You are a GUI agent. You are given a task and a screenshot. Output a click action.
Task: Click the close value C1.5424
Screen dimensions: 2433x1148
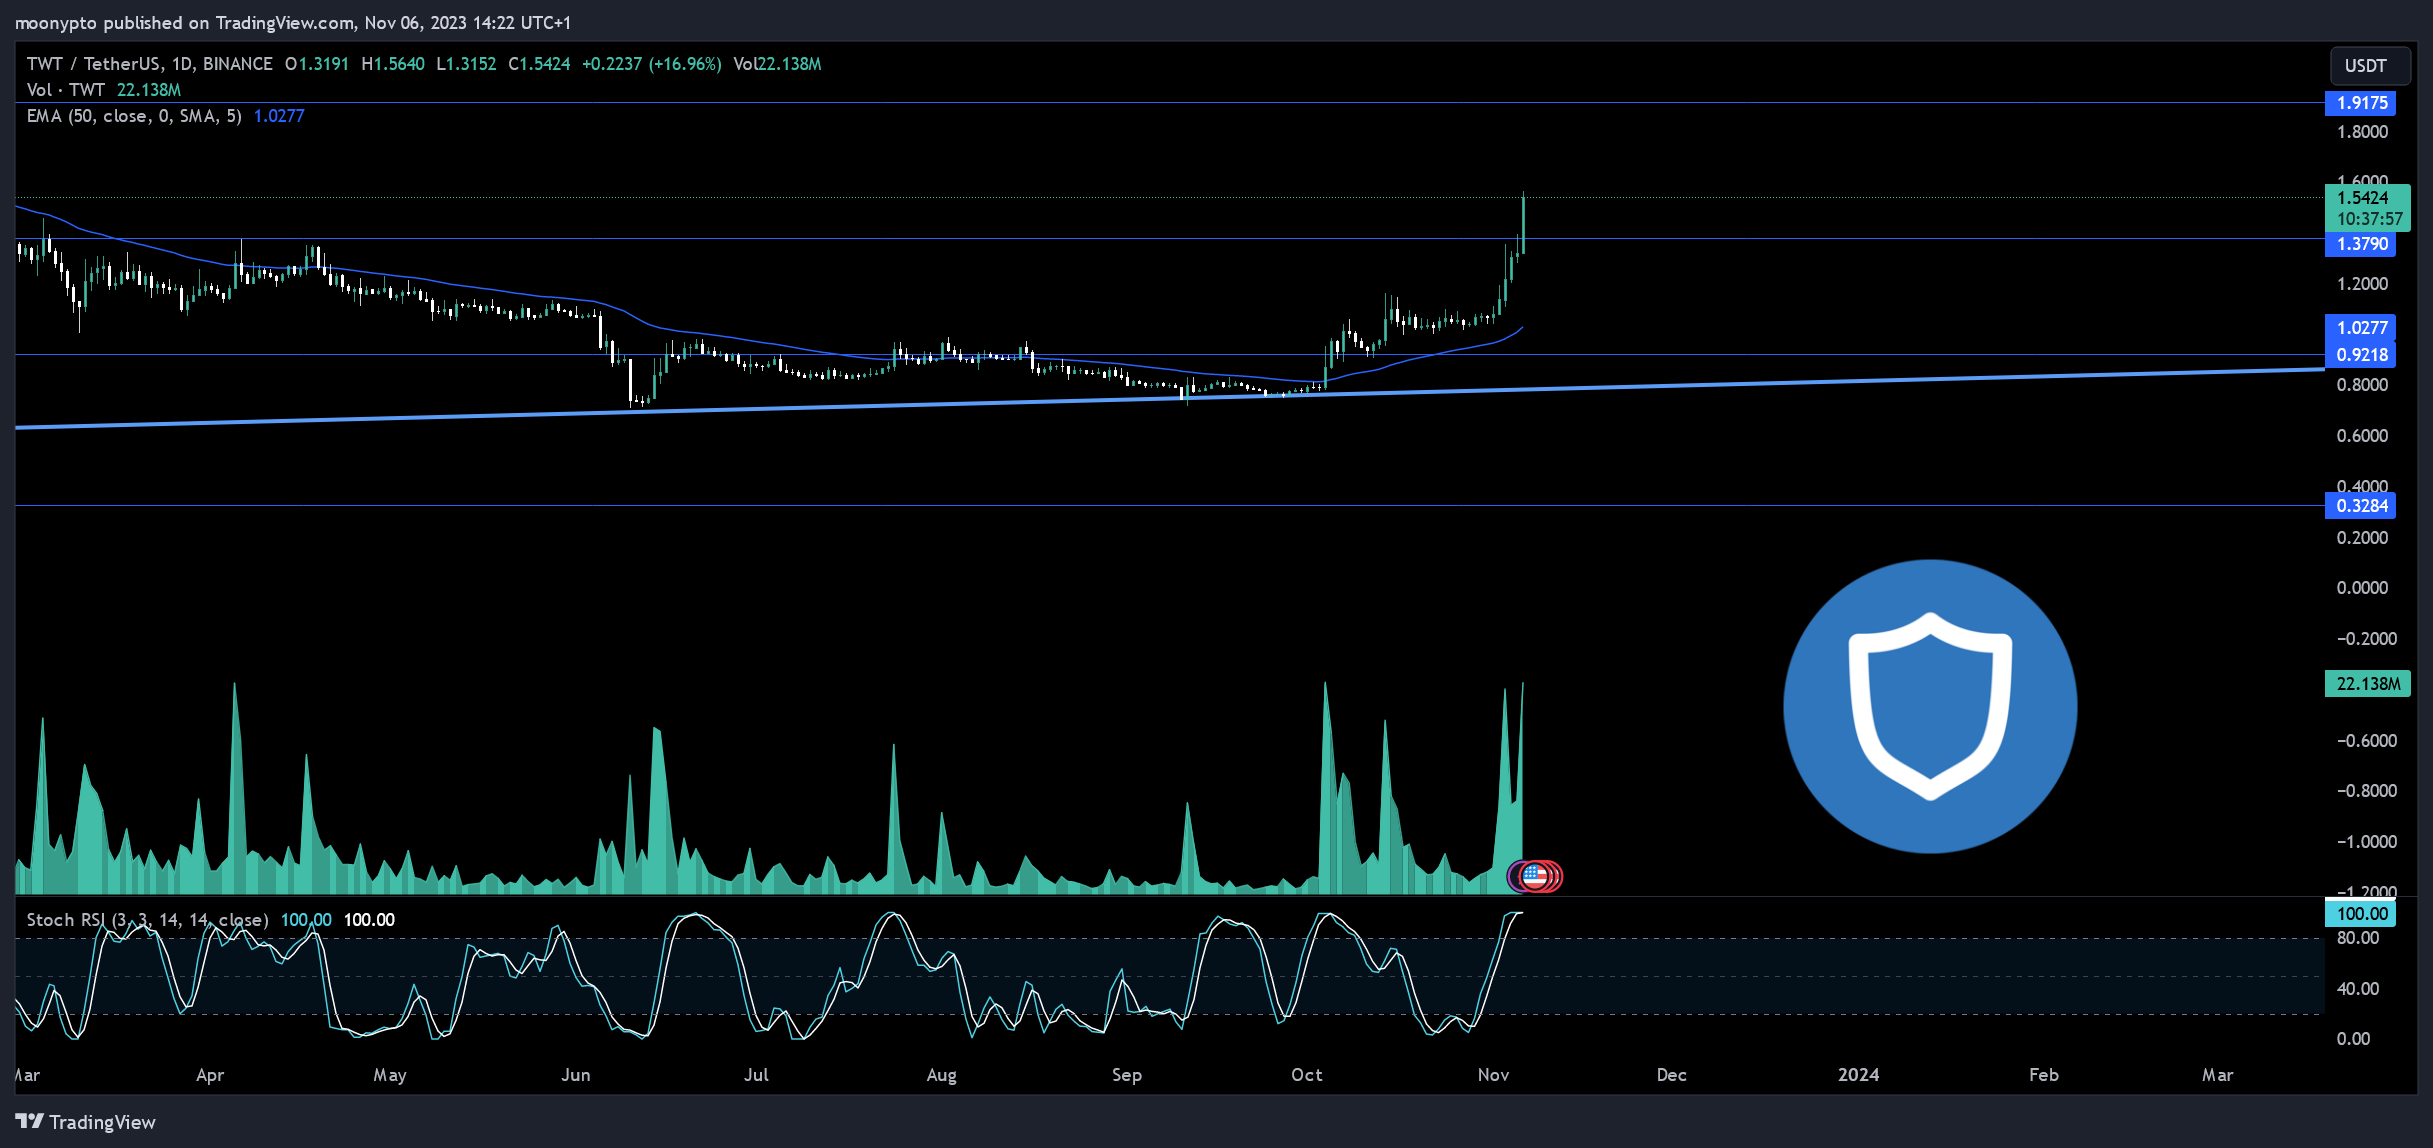539,64
